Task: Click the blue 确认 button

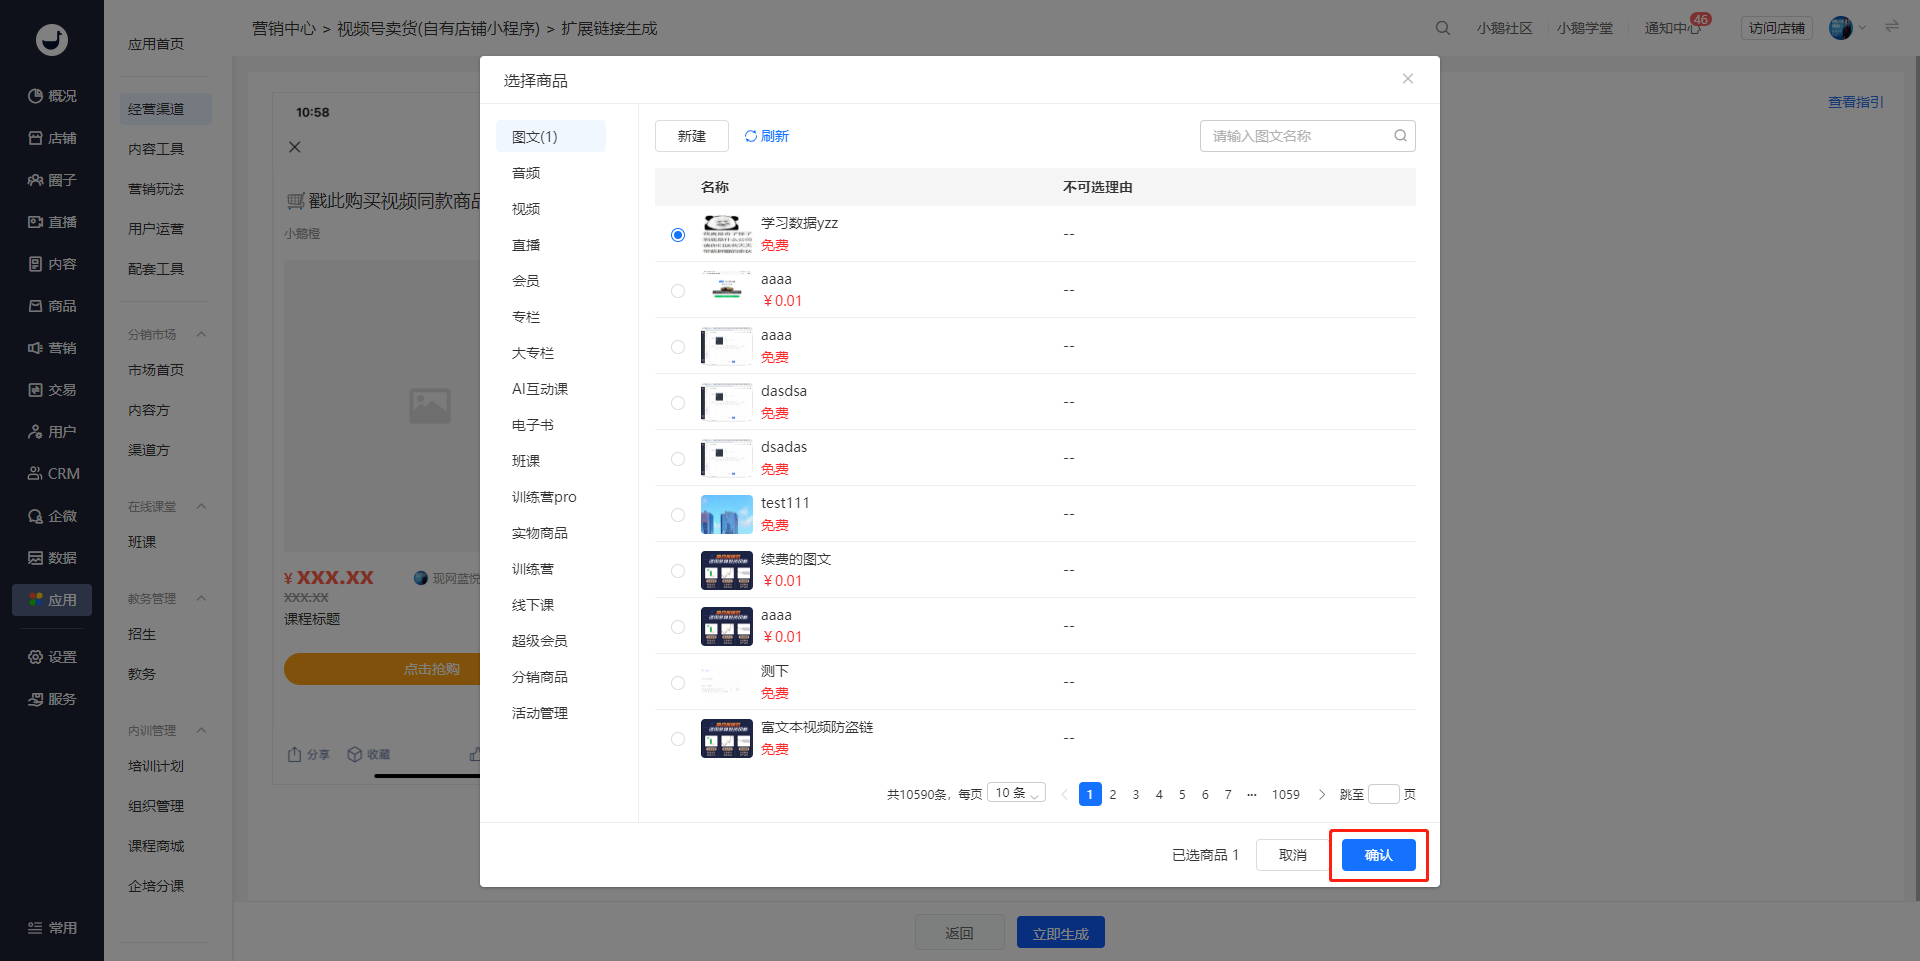Action: point(1379,855)
